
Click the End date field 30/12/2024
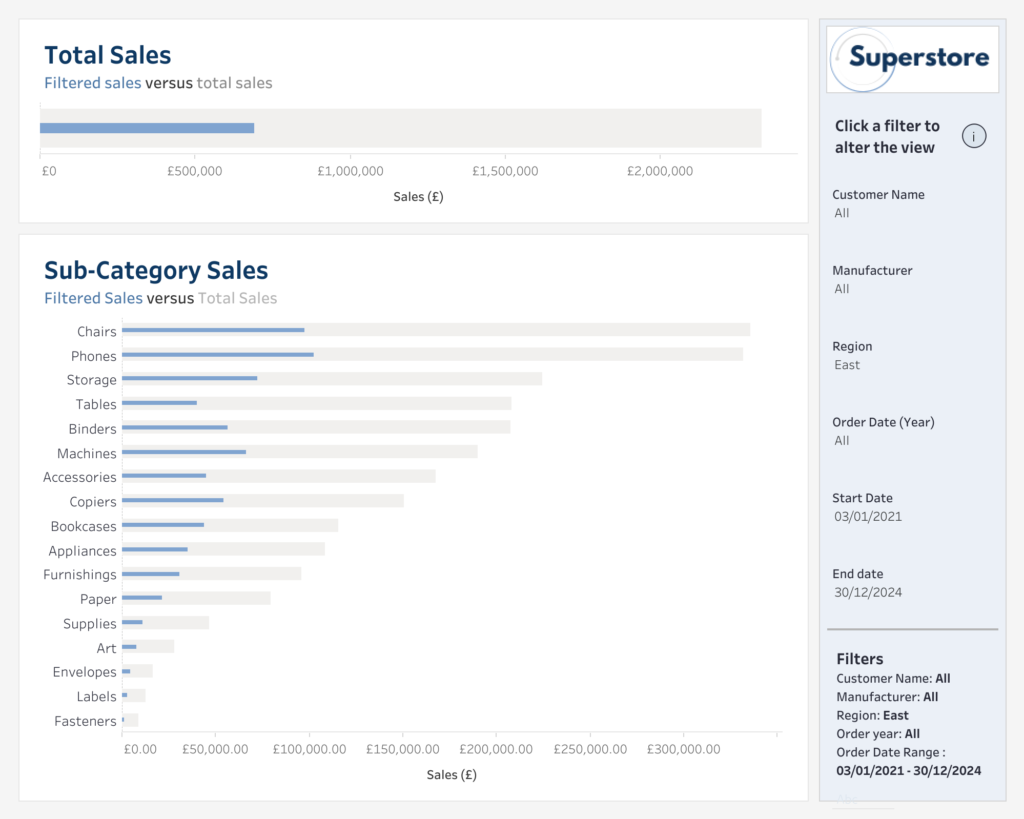[868, 592]
